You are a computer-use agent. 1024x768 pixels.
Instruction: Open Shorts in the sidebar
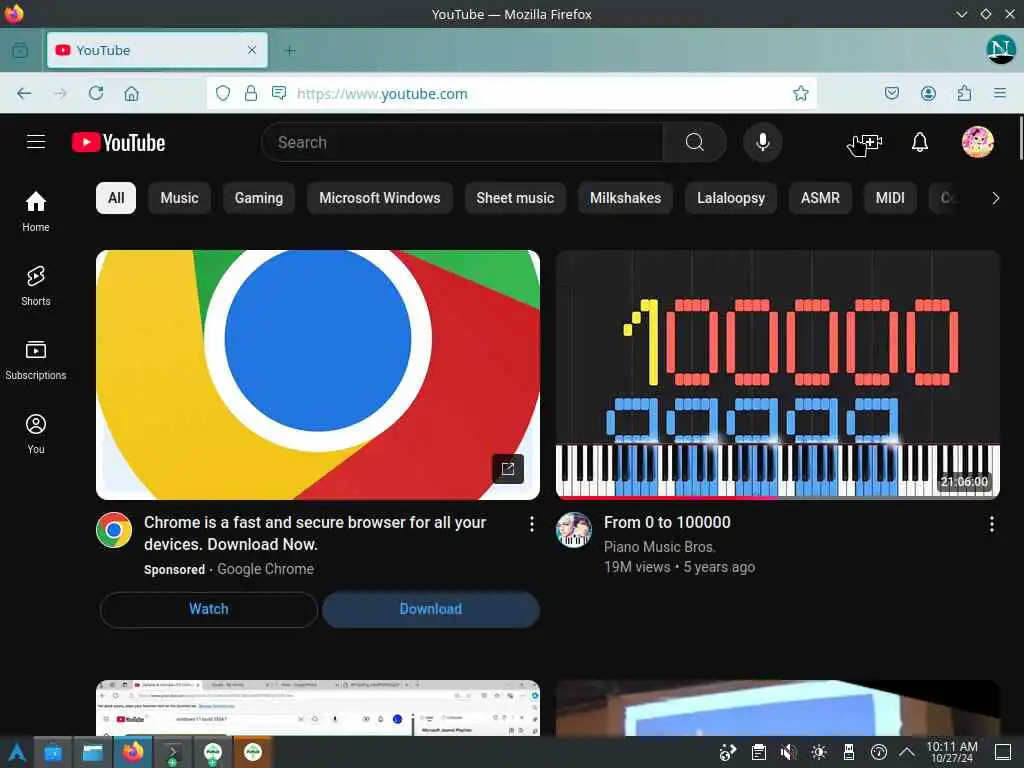pyautogui.click(x=35, y=285)
